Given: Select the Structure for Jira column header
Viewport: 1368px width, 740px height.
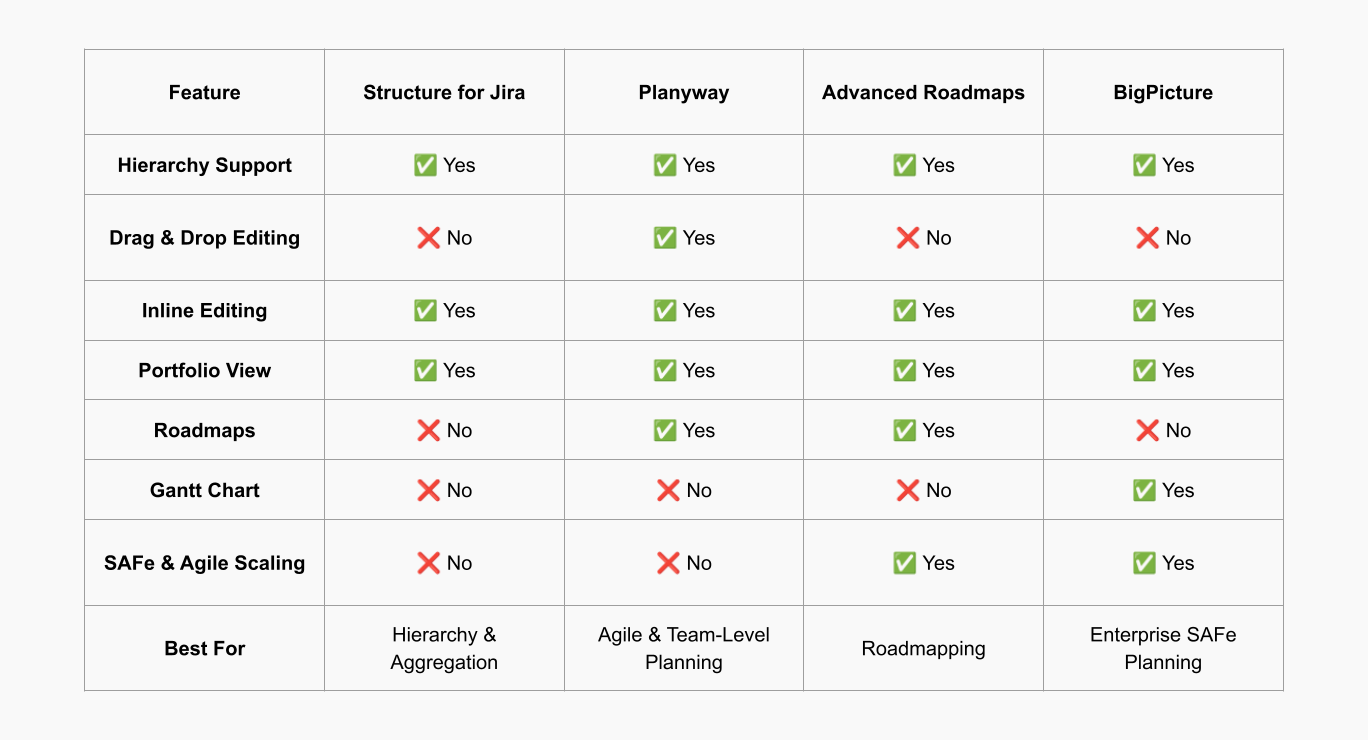Looking at the screenshot, I should coord(444,93).
